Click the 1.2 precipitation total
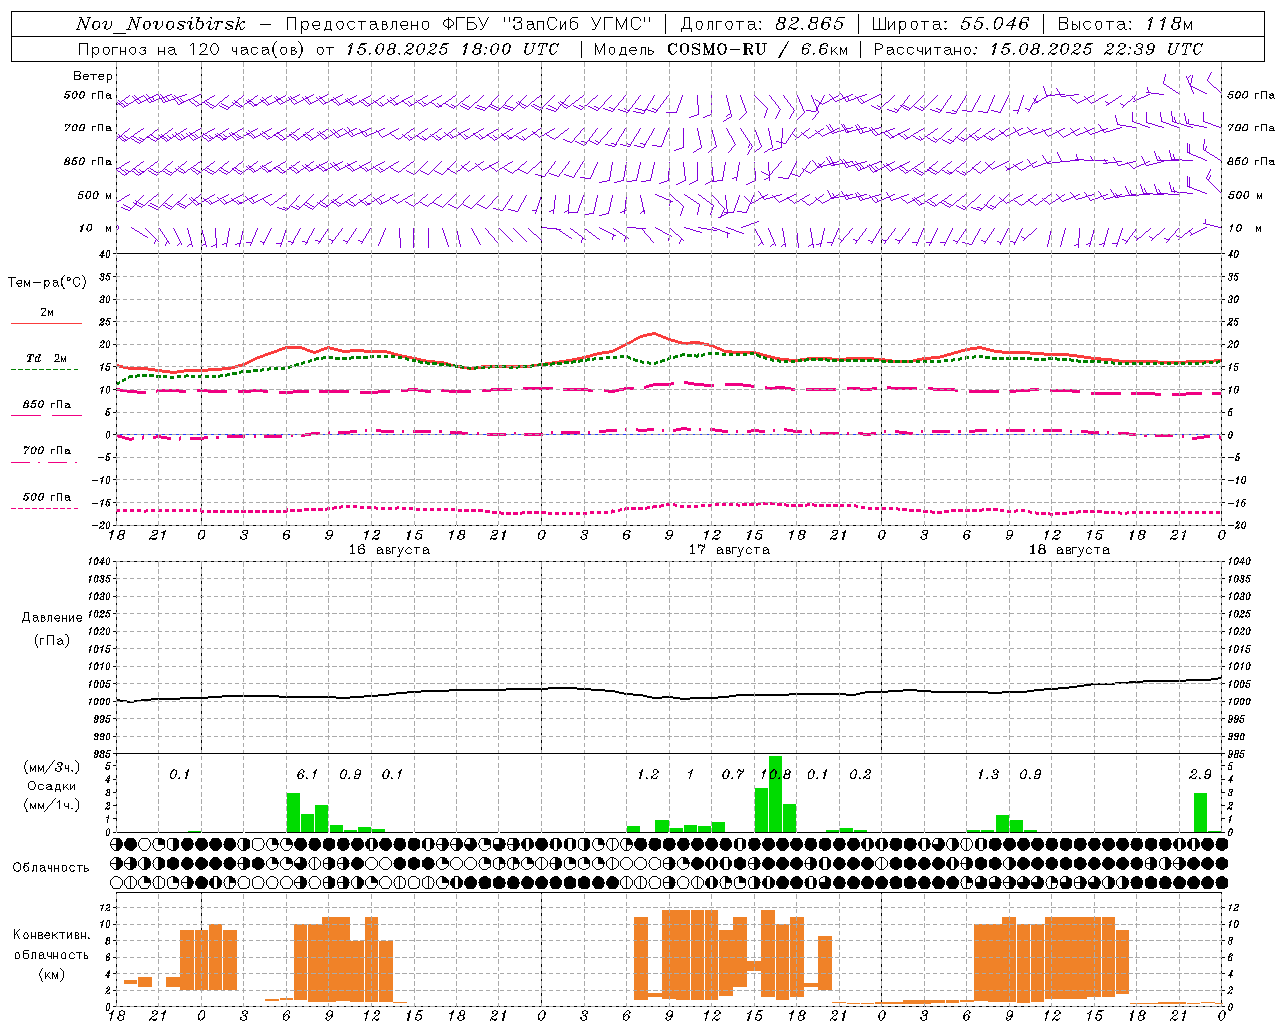The height and width of the screenshot is (1024, 1280). (x=648, y=774)
